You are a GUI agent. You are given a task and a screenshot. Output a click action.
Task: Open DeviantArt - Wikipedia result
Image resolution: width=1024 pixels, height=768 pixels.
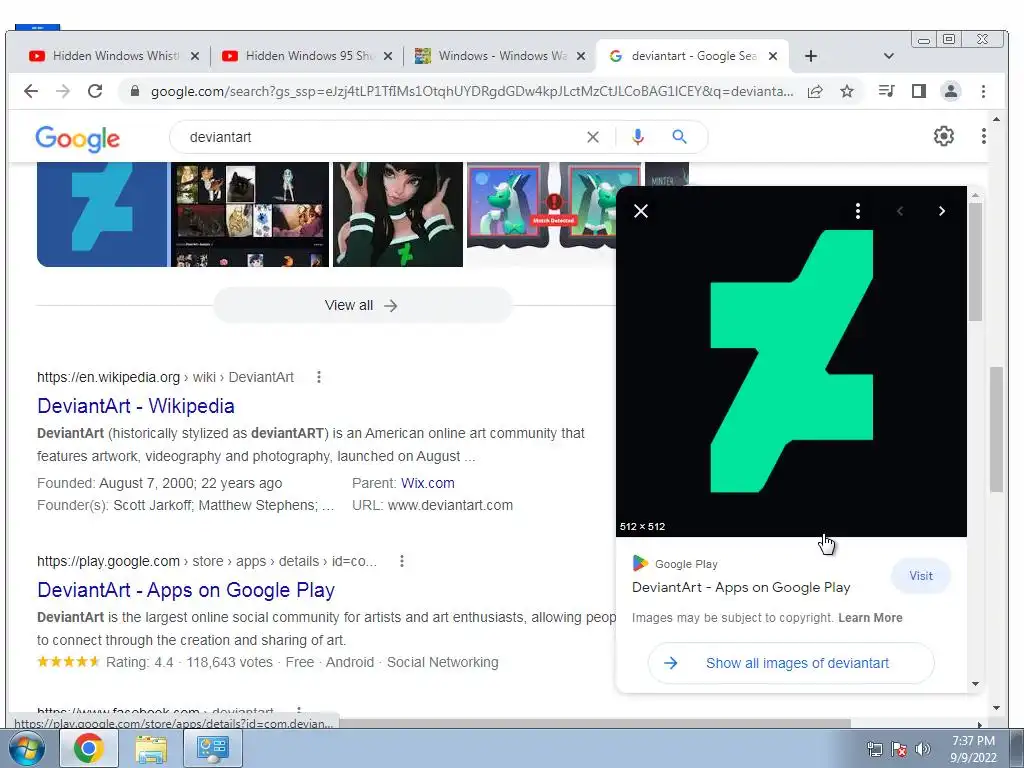[x=136, y=406]
